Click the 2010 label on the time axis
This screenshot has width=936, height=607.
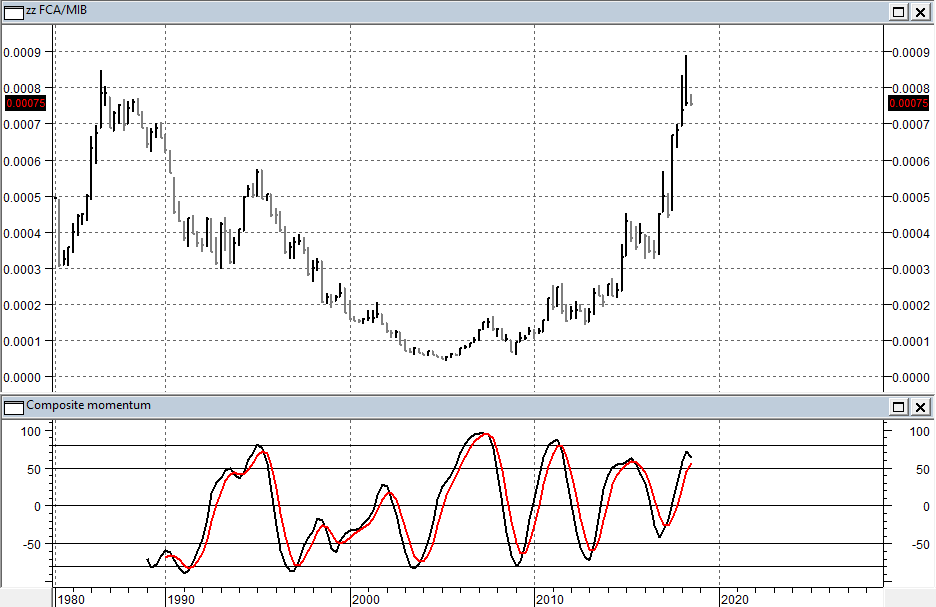[x=550, y=599]
